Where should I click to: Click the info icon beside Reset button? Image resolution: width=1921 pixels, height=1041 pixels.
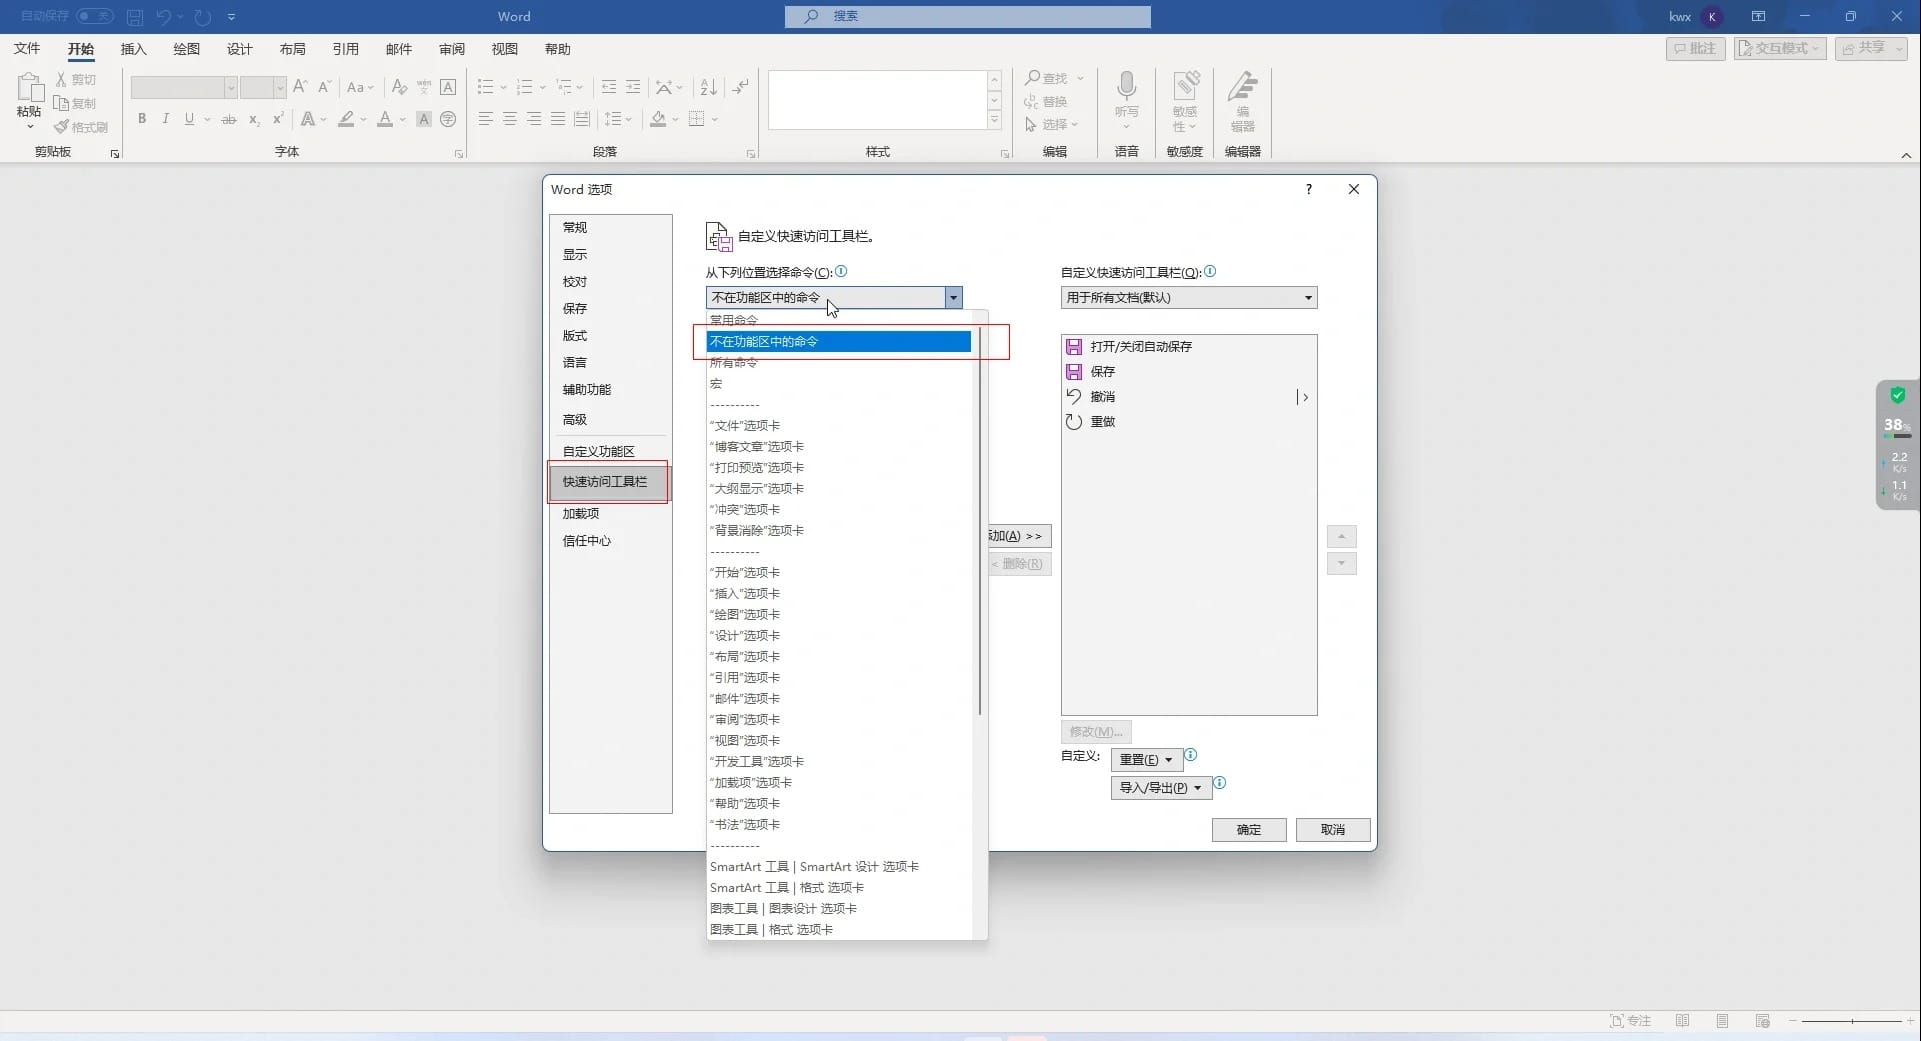click(x=1190, y=756)
